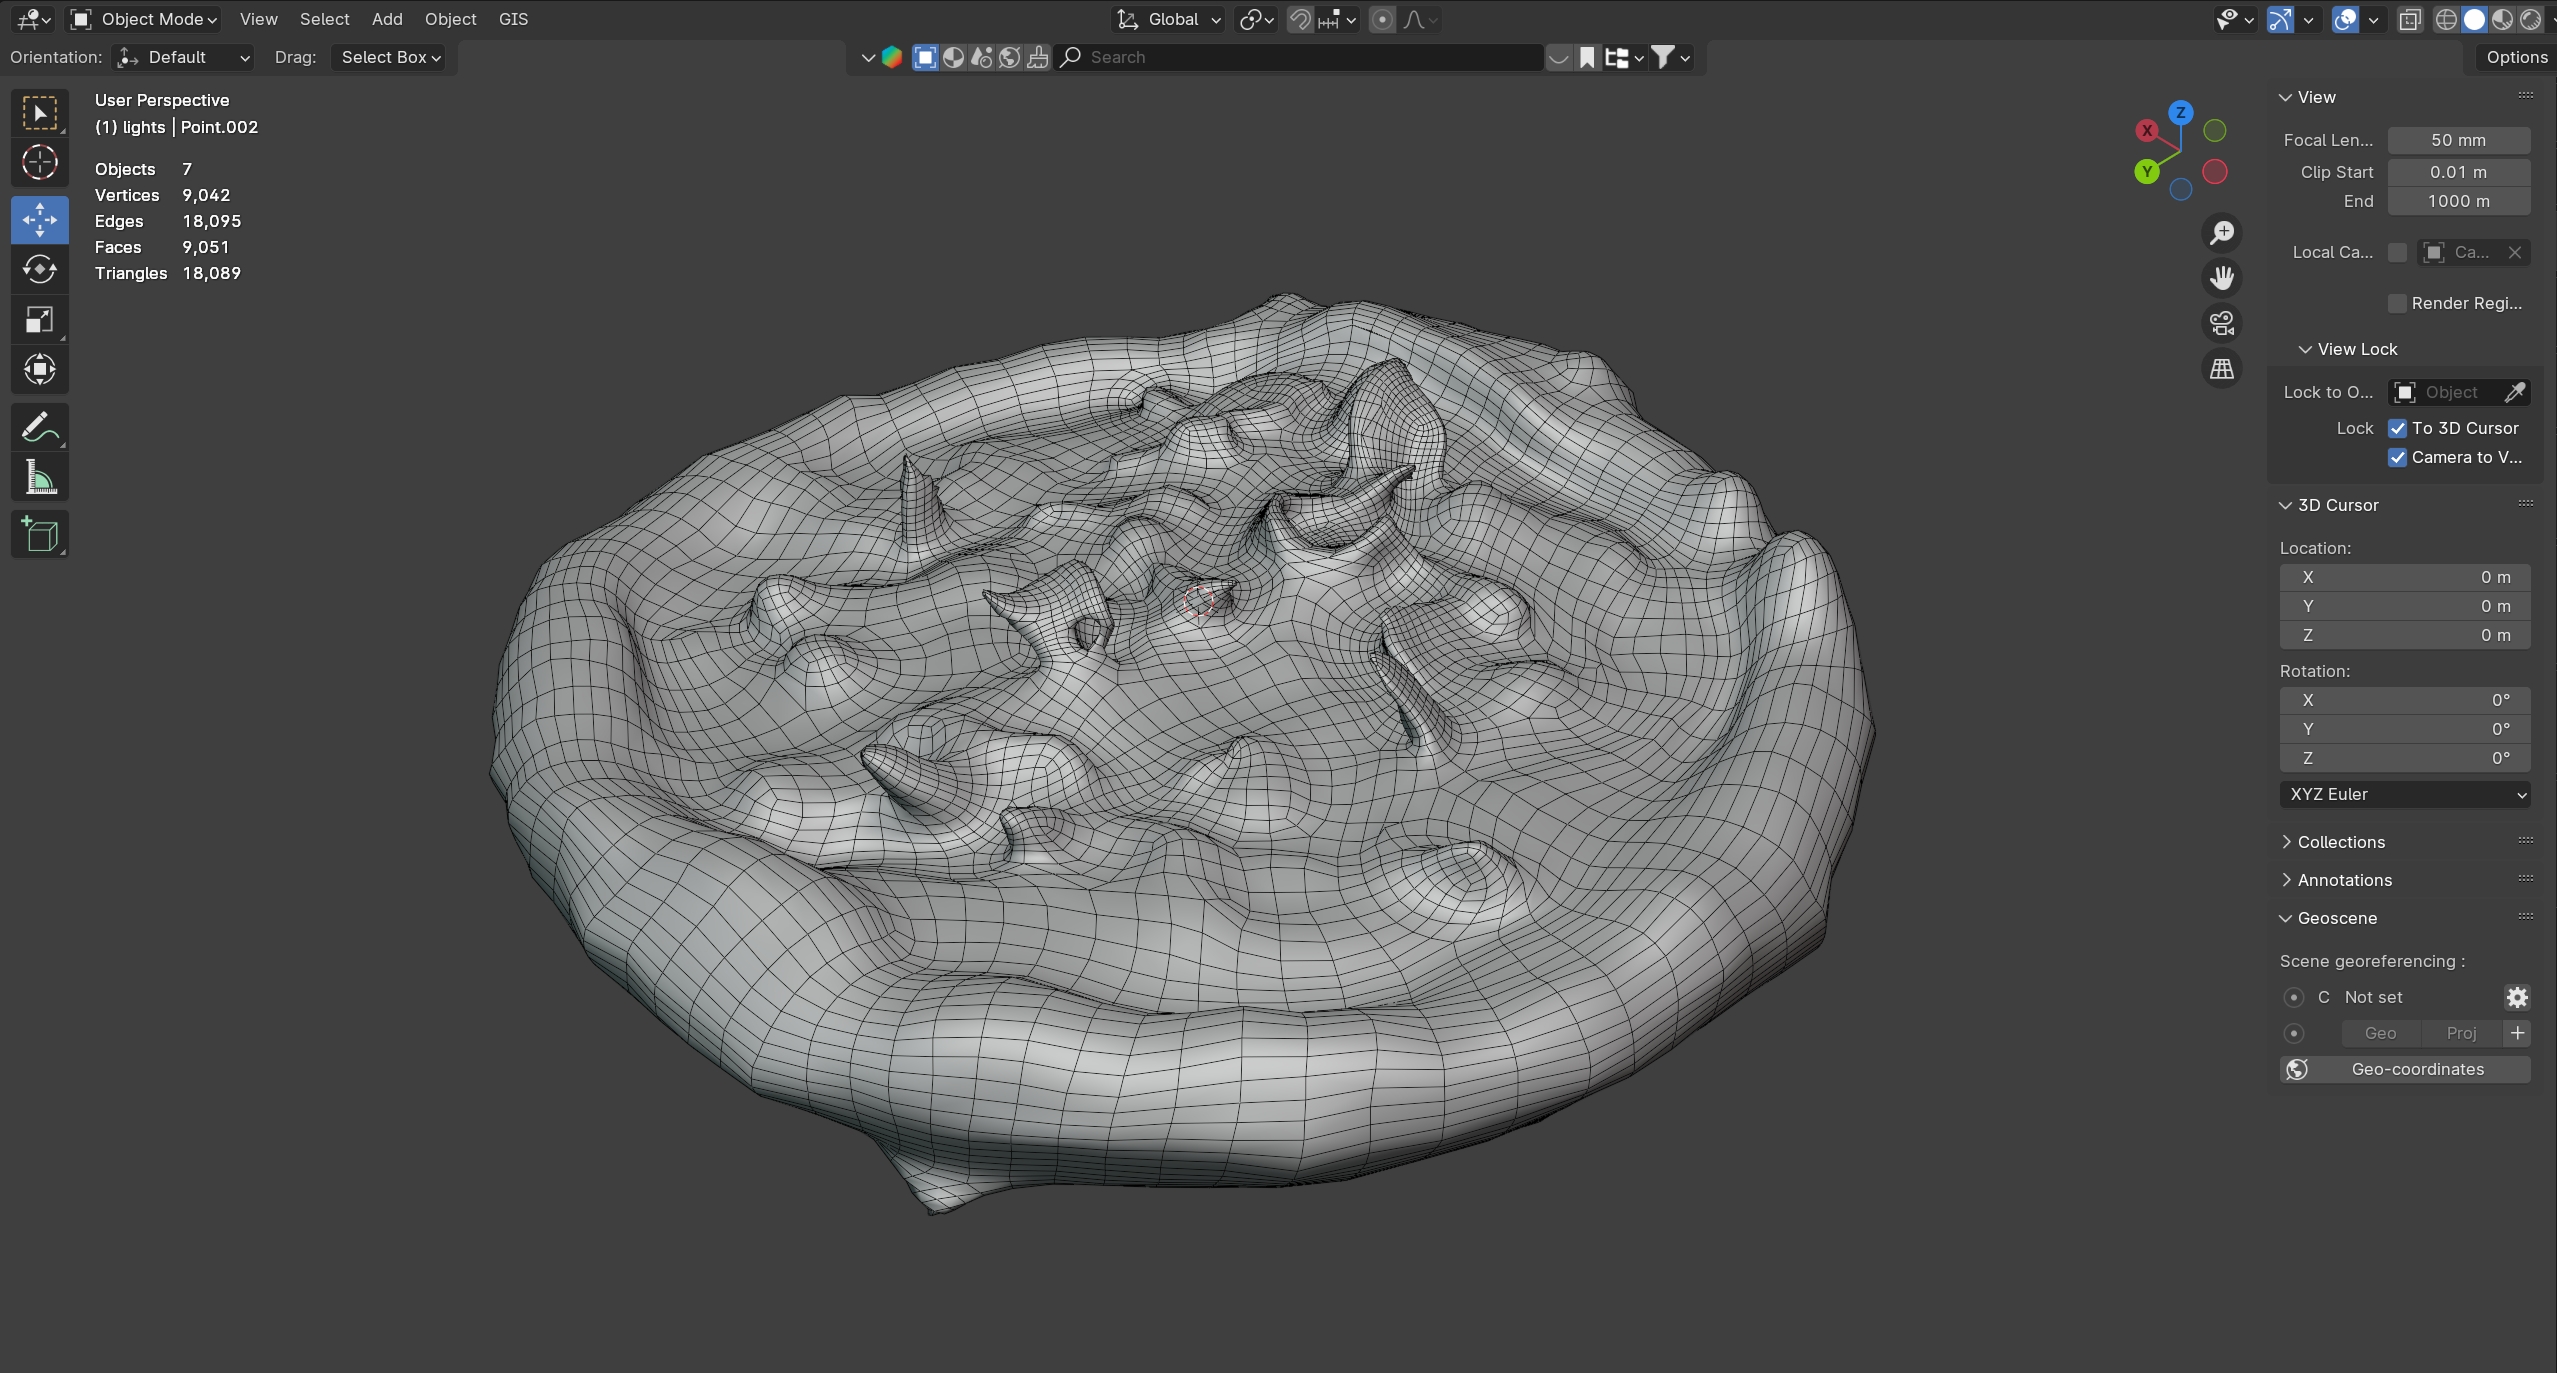Viewport: 2557px width, 1373px height.
Task: Open the XYZ Euler rotation dropdown
Action: click(2404, 794)
